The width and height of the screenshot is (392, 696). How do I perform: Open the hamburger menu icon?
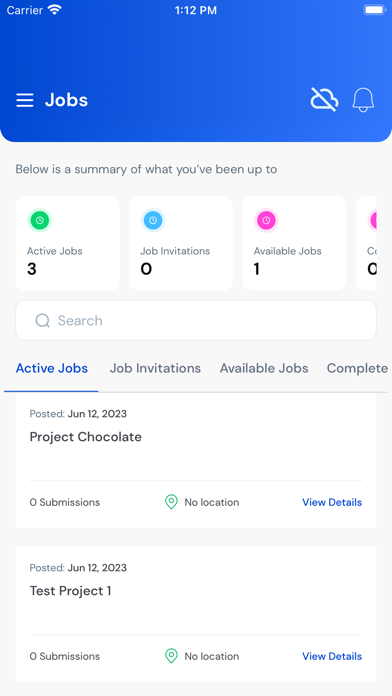click(25, 100)
